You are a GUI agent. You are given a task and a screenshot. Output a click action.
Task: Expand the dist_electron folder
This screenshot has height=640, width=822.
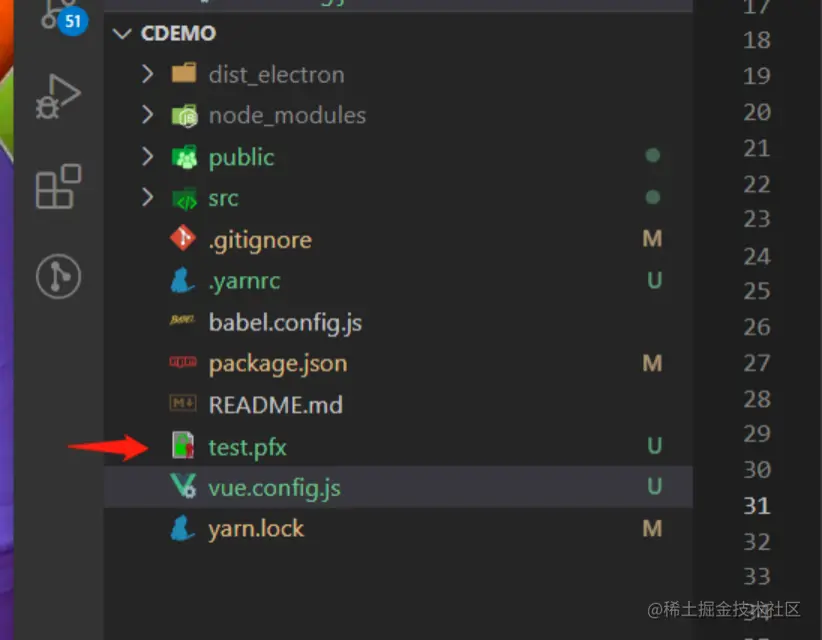tap(148, 74)
